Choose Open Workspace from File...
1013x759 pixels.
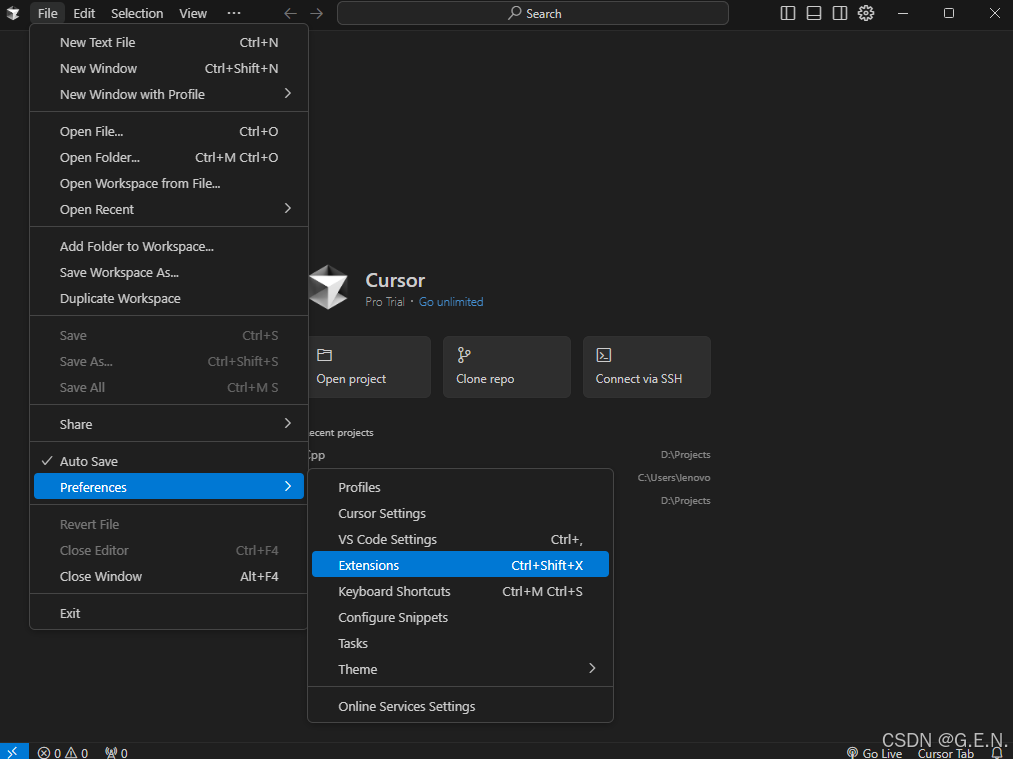[169, 183]
